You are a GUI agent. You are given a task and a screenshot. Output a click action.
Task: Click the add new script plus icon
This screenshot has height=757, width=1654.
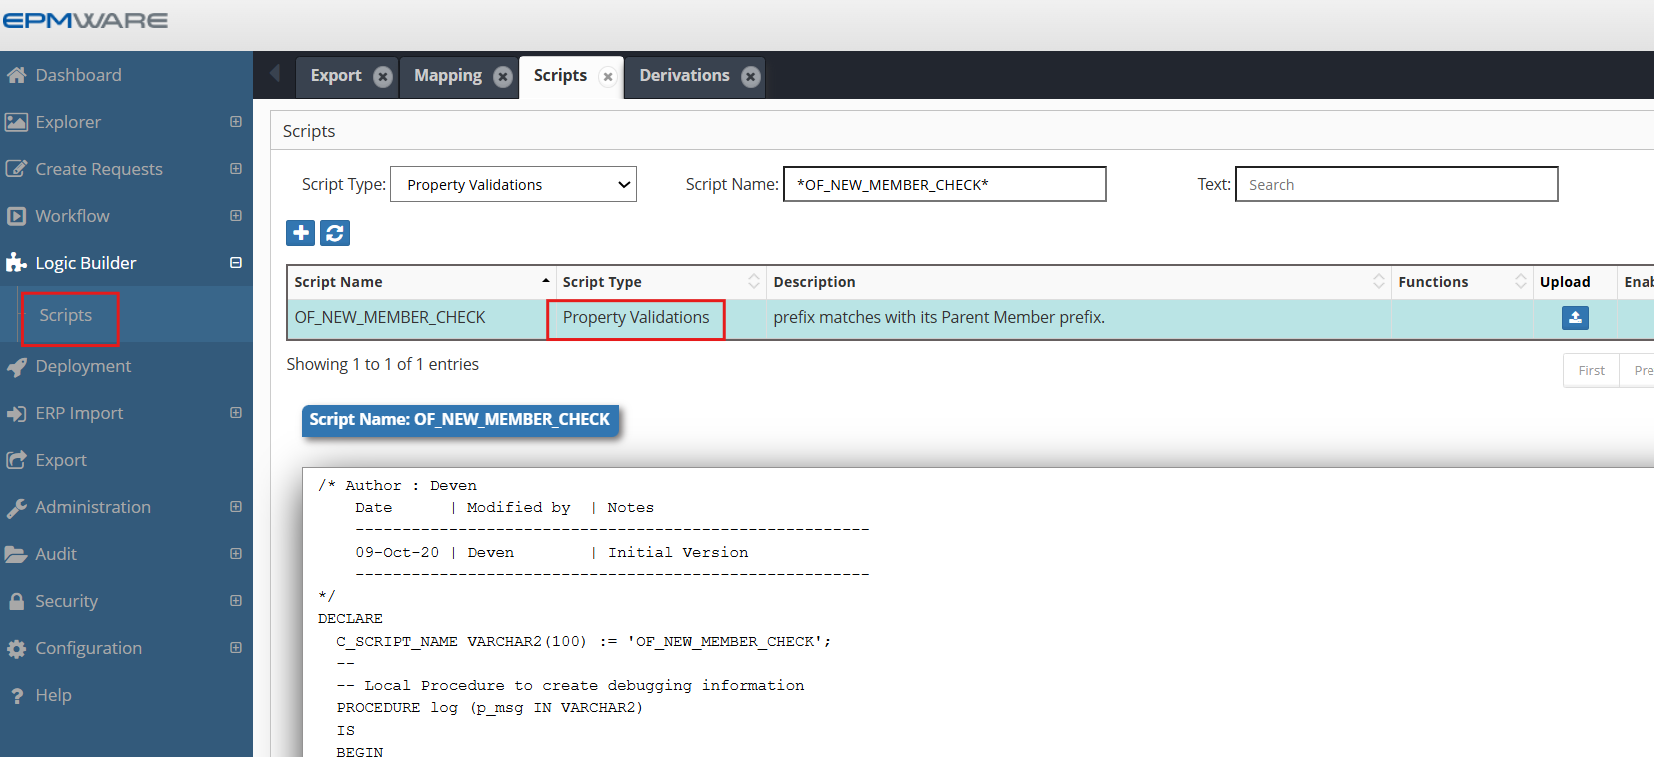pyautogui.click(x=301, y=233)
